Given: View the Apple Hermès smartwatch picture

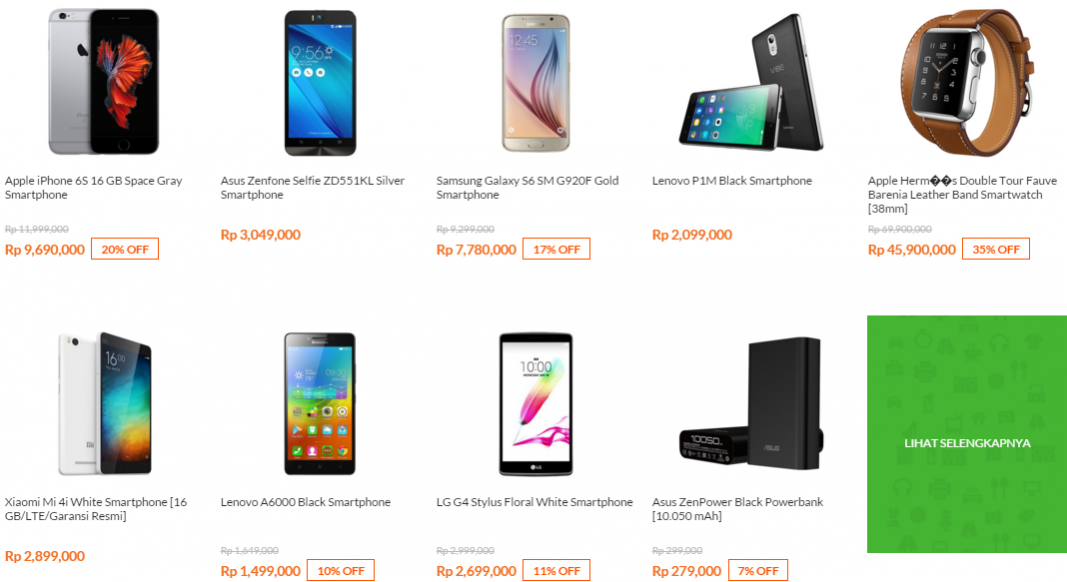Looking at the screenshot, I should [x=967, y=82].
